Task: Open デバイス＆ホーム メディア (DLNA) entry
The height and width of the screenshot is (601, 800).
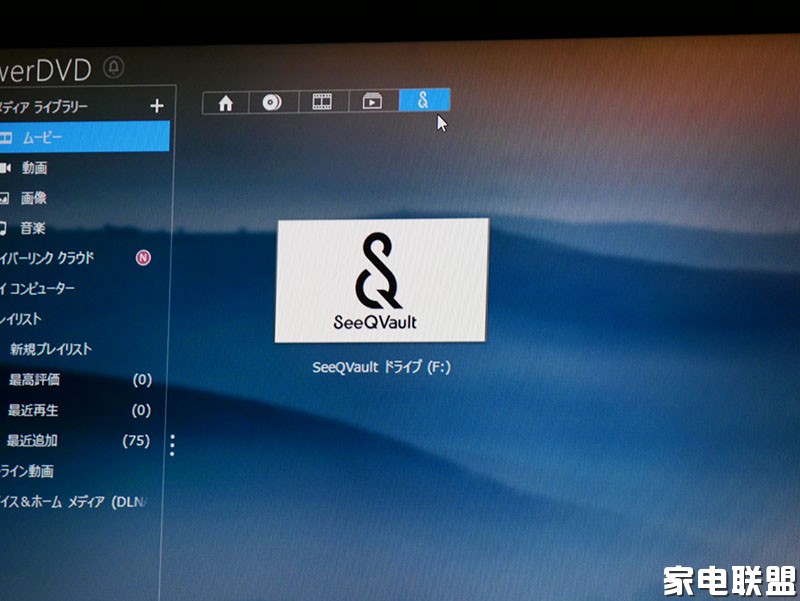Action: click(74, 502)
